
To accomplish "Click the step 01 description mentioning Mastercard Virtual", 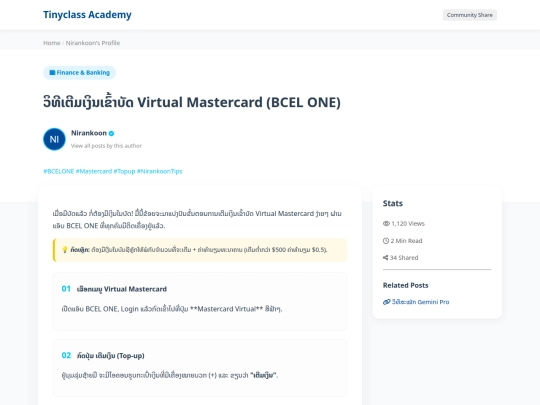I will 172,309.
